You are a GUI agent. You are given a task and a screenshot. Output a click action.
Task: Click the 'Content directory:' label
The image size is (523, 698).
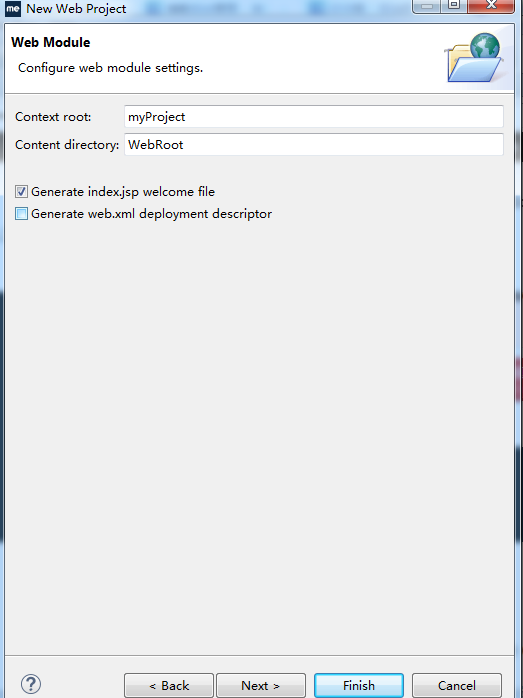tap(67, 145)
